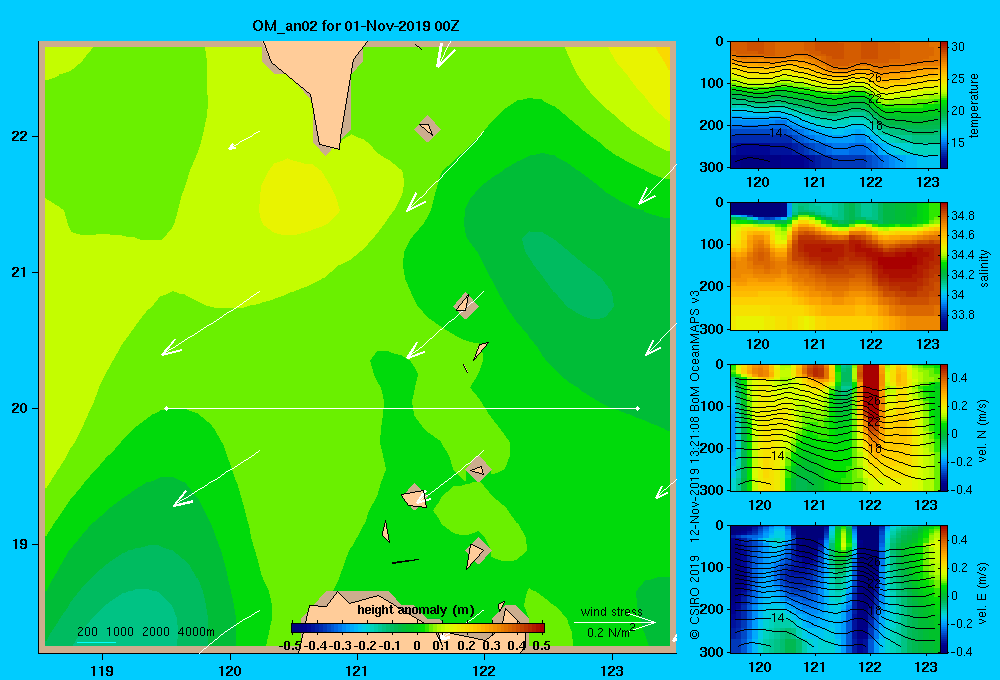Click the salinity color scale bar
The width and height of the screenshot is (1000, 680).
click(943, 266)
